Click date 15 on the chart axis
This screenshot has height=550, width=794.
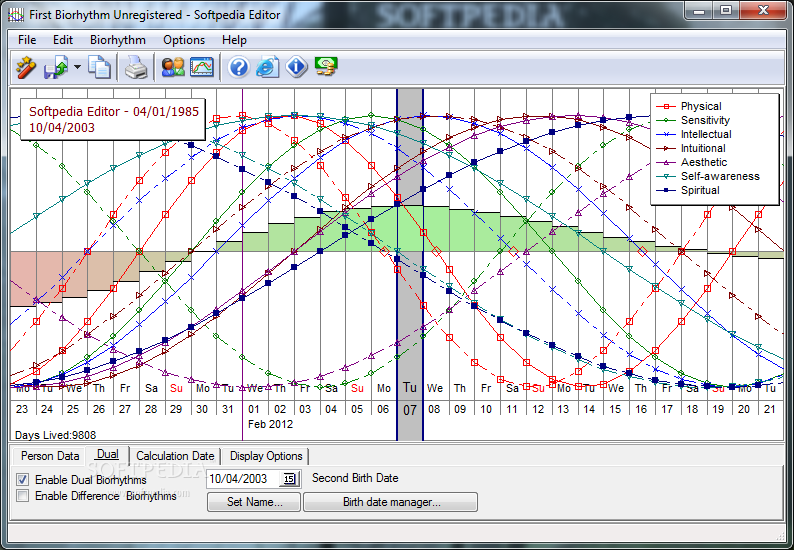click(x=615, y=409)
